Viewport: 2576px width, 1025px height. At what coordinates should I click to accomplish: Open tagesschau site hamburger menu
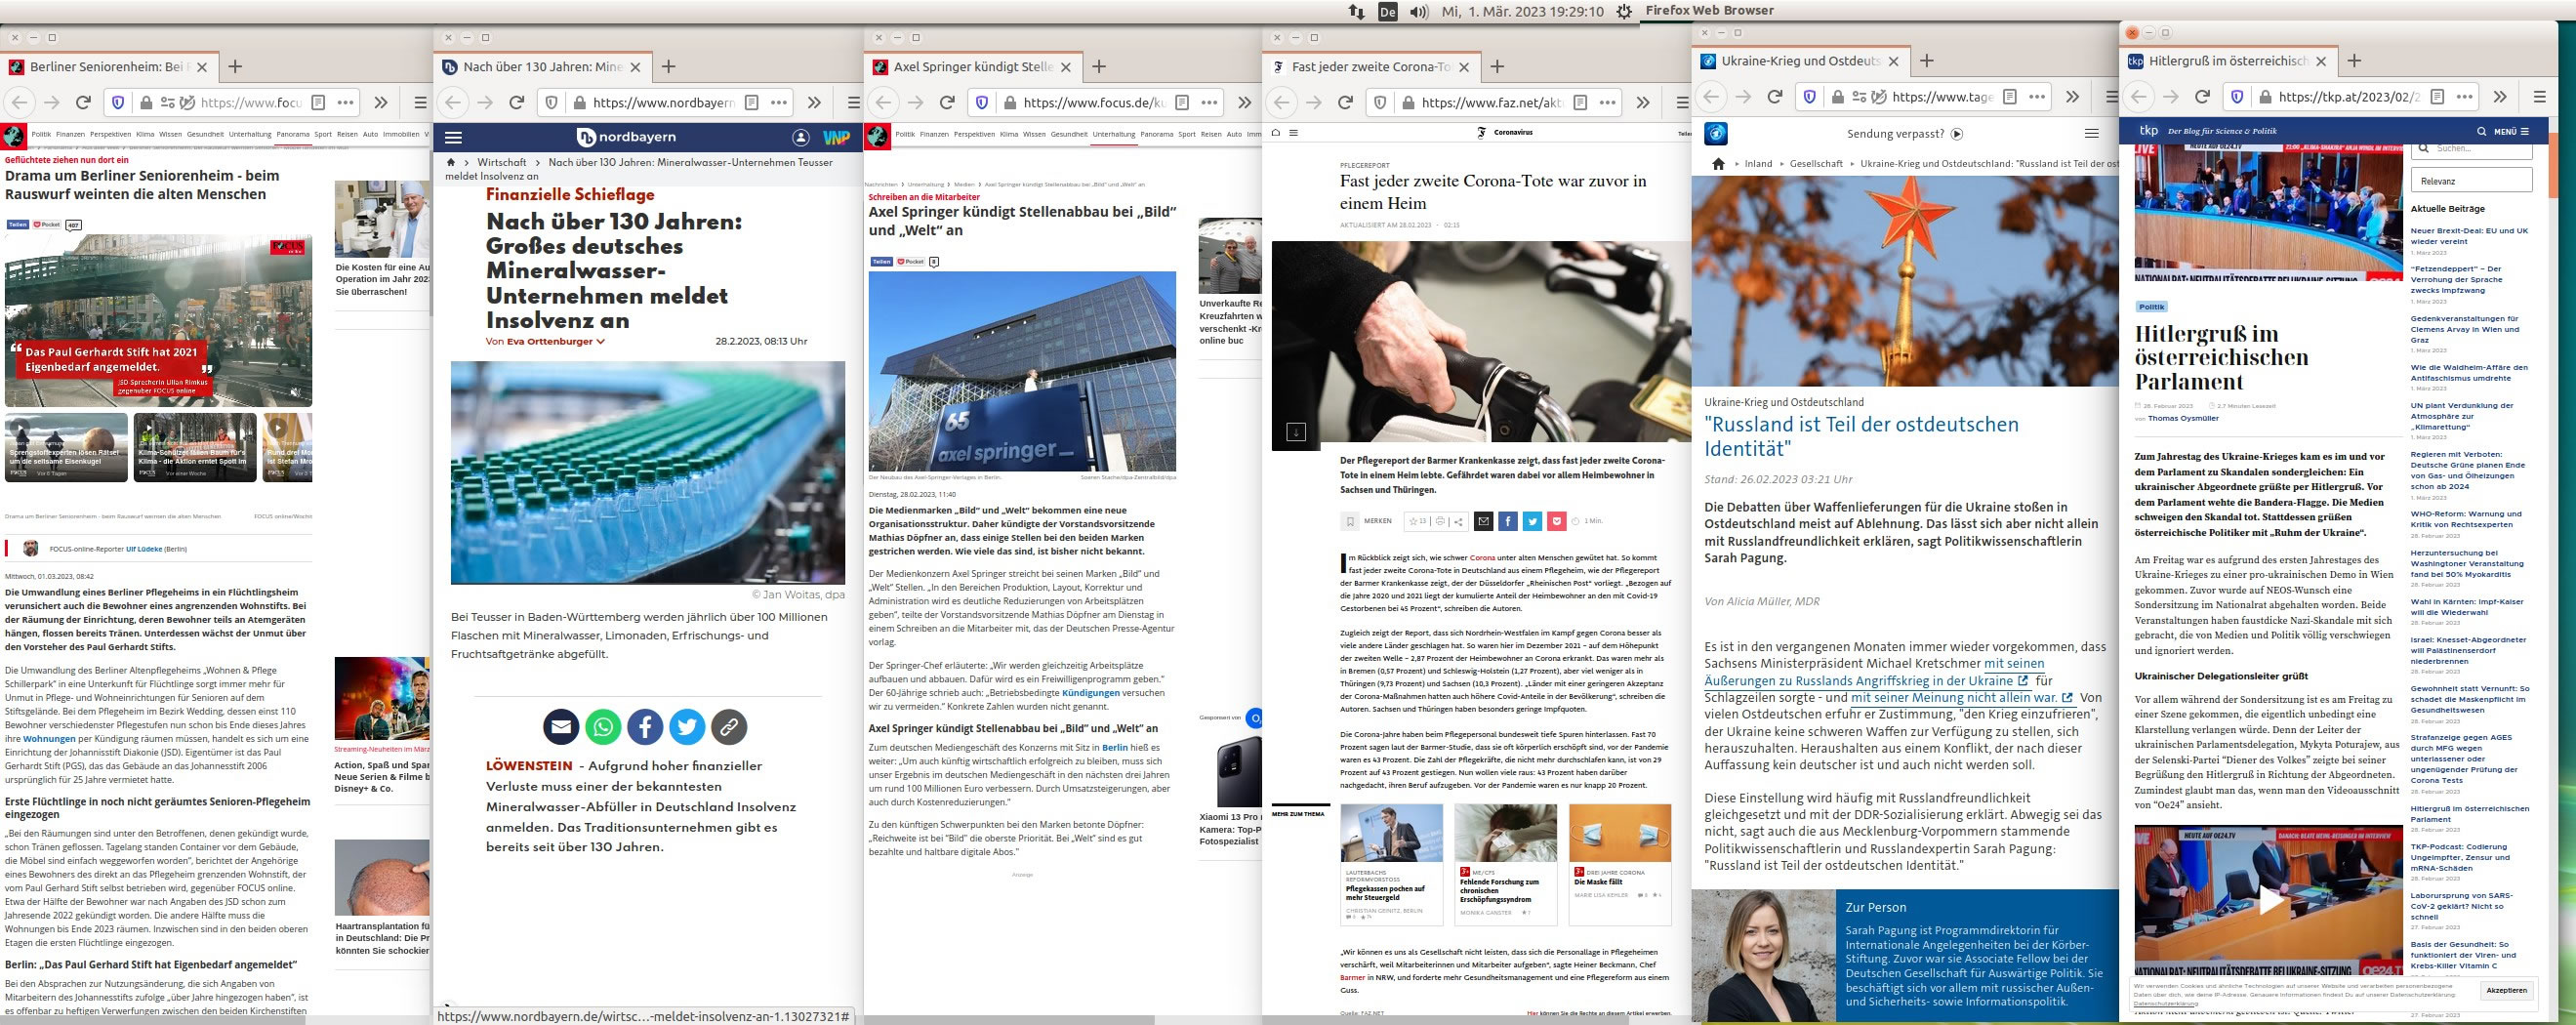(2092, 133)
